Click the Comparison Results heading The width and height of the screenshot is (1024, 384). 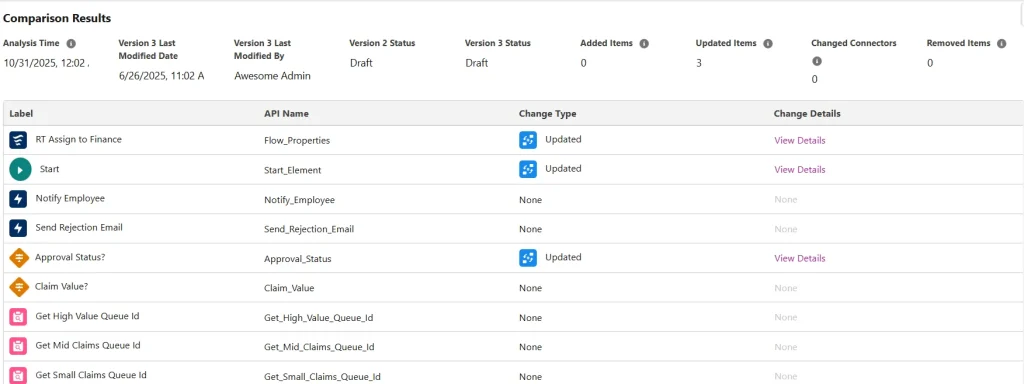(57, 19)
